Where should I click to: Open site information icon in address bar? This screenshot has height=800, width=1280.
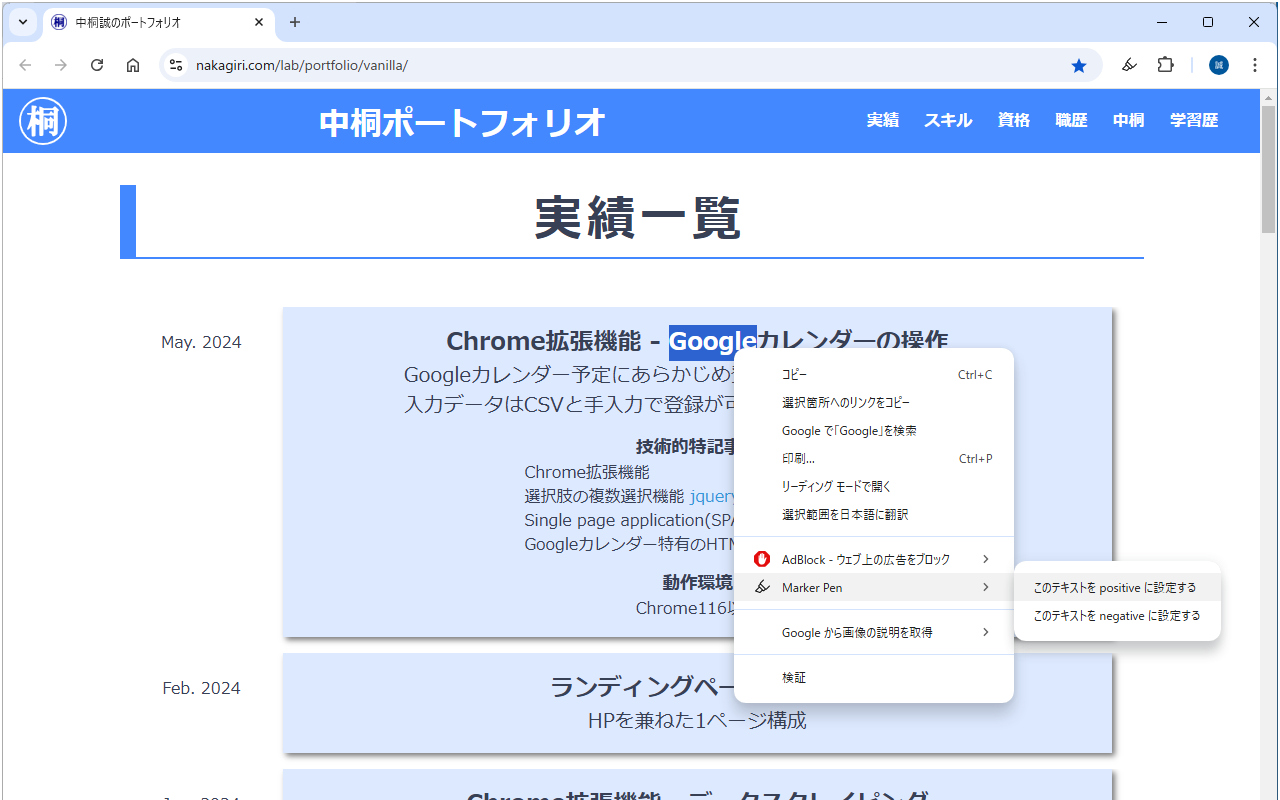(176, 65)
